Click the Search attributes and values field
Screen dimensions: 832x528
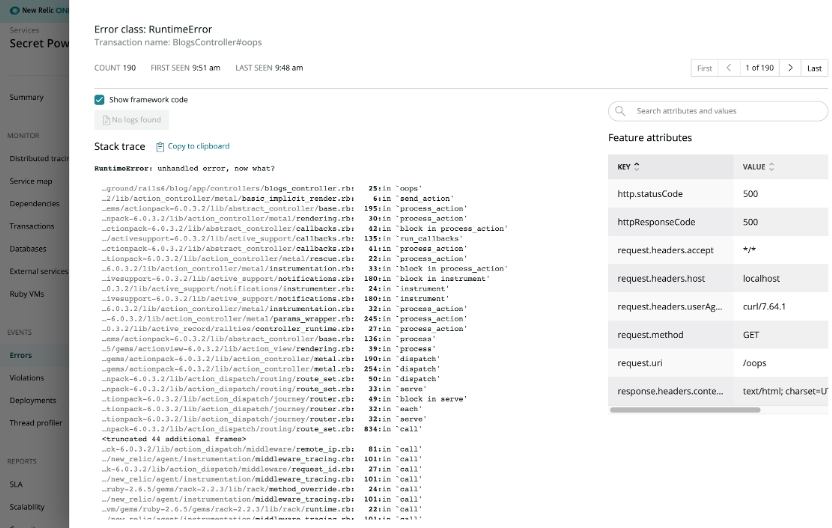(x=718, y=111)
